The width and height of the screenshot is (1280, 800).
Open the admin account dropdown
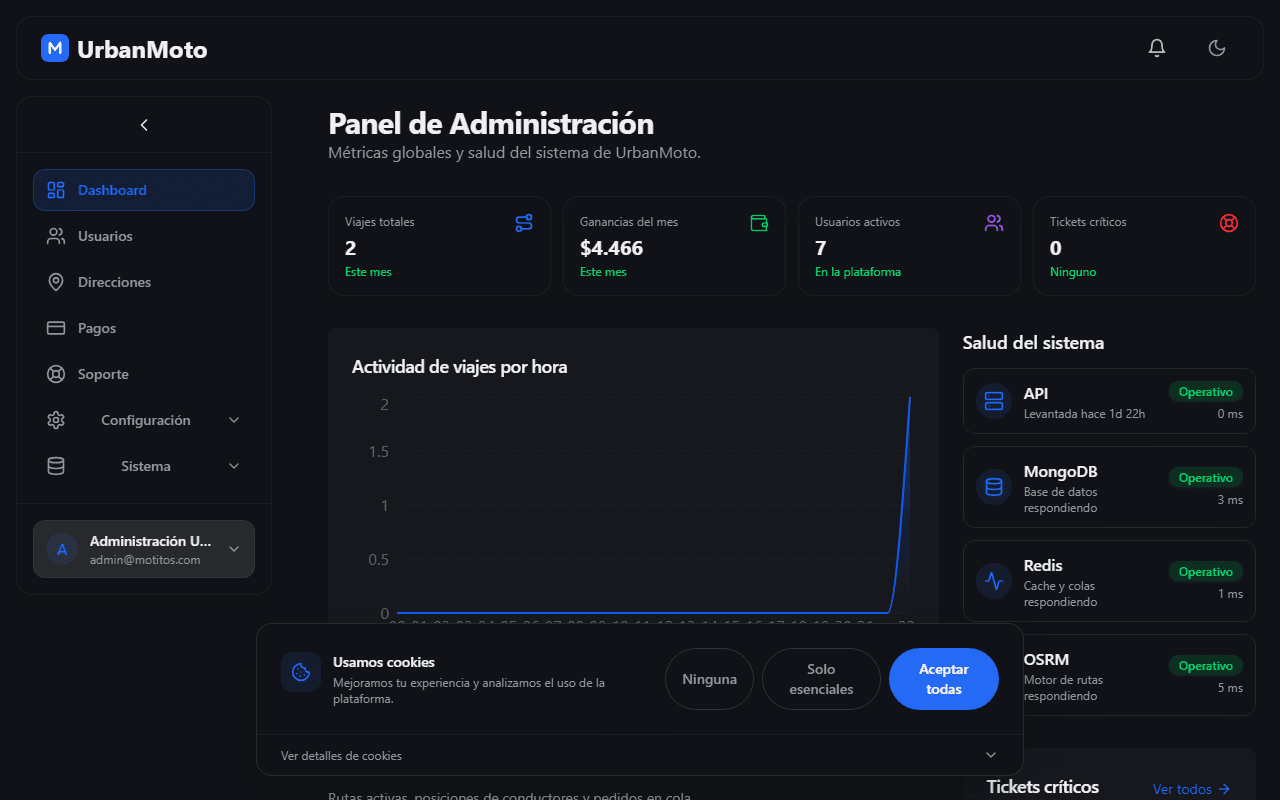(144, 549)
